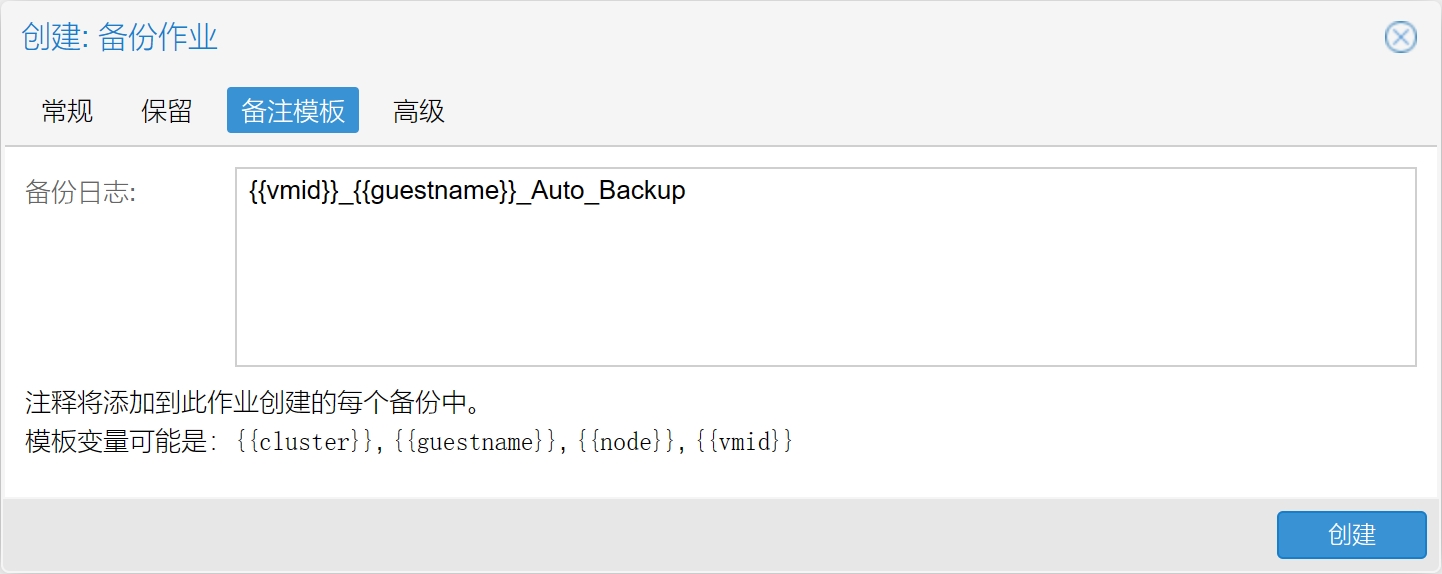Click the empty lower area of the text box
Screen dimensions: 1442x574
826,300
